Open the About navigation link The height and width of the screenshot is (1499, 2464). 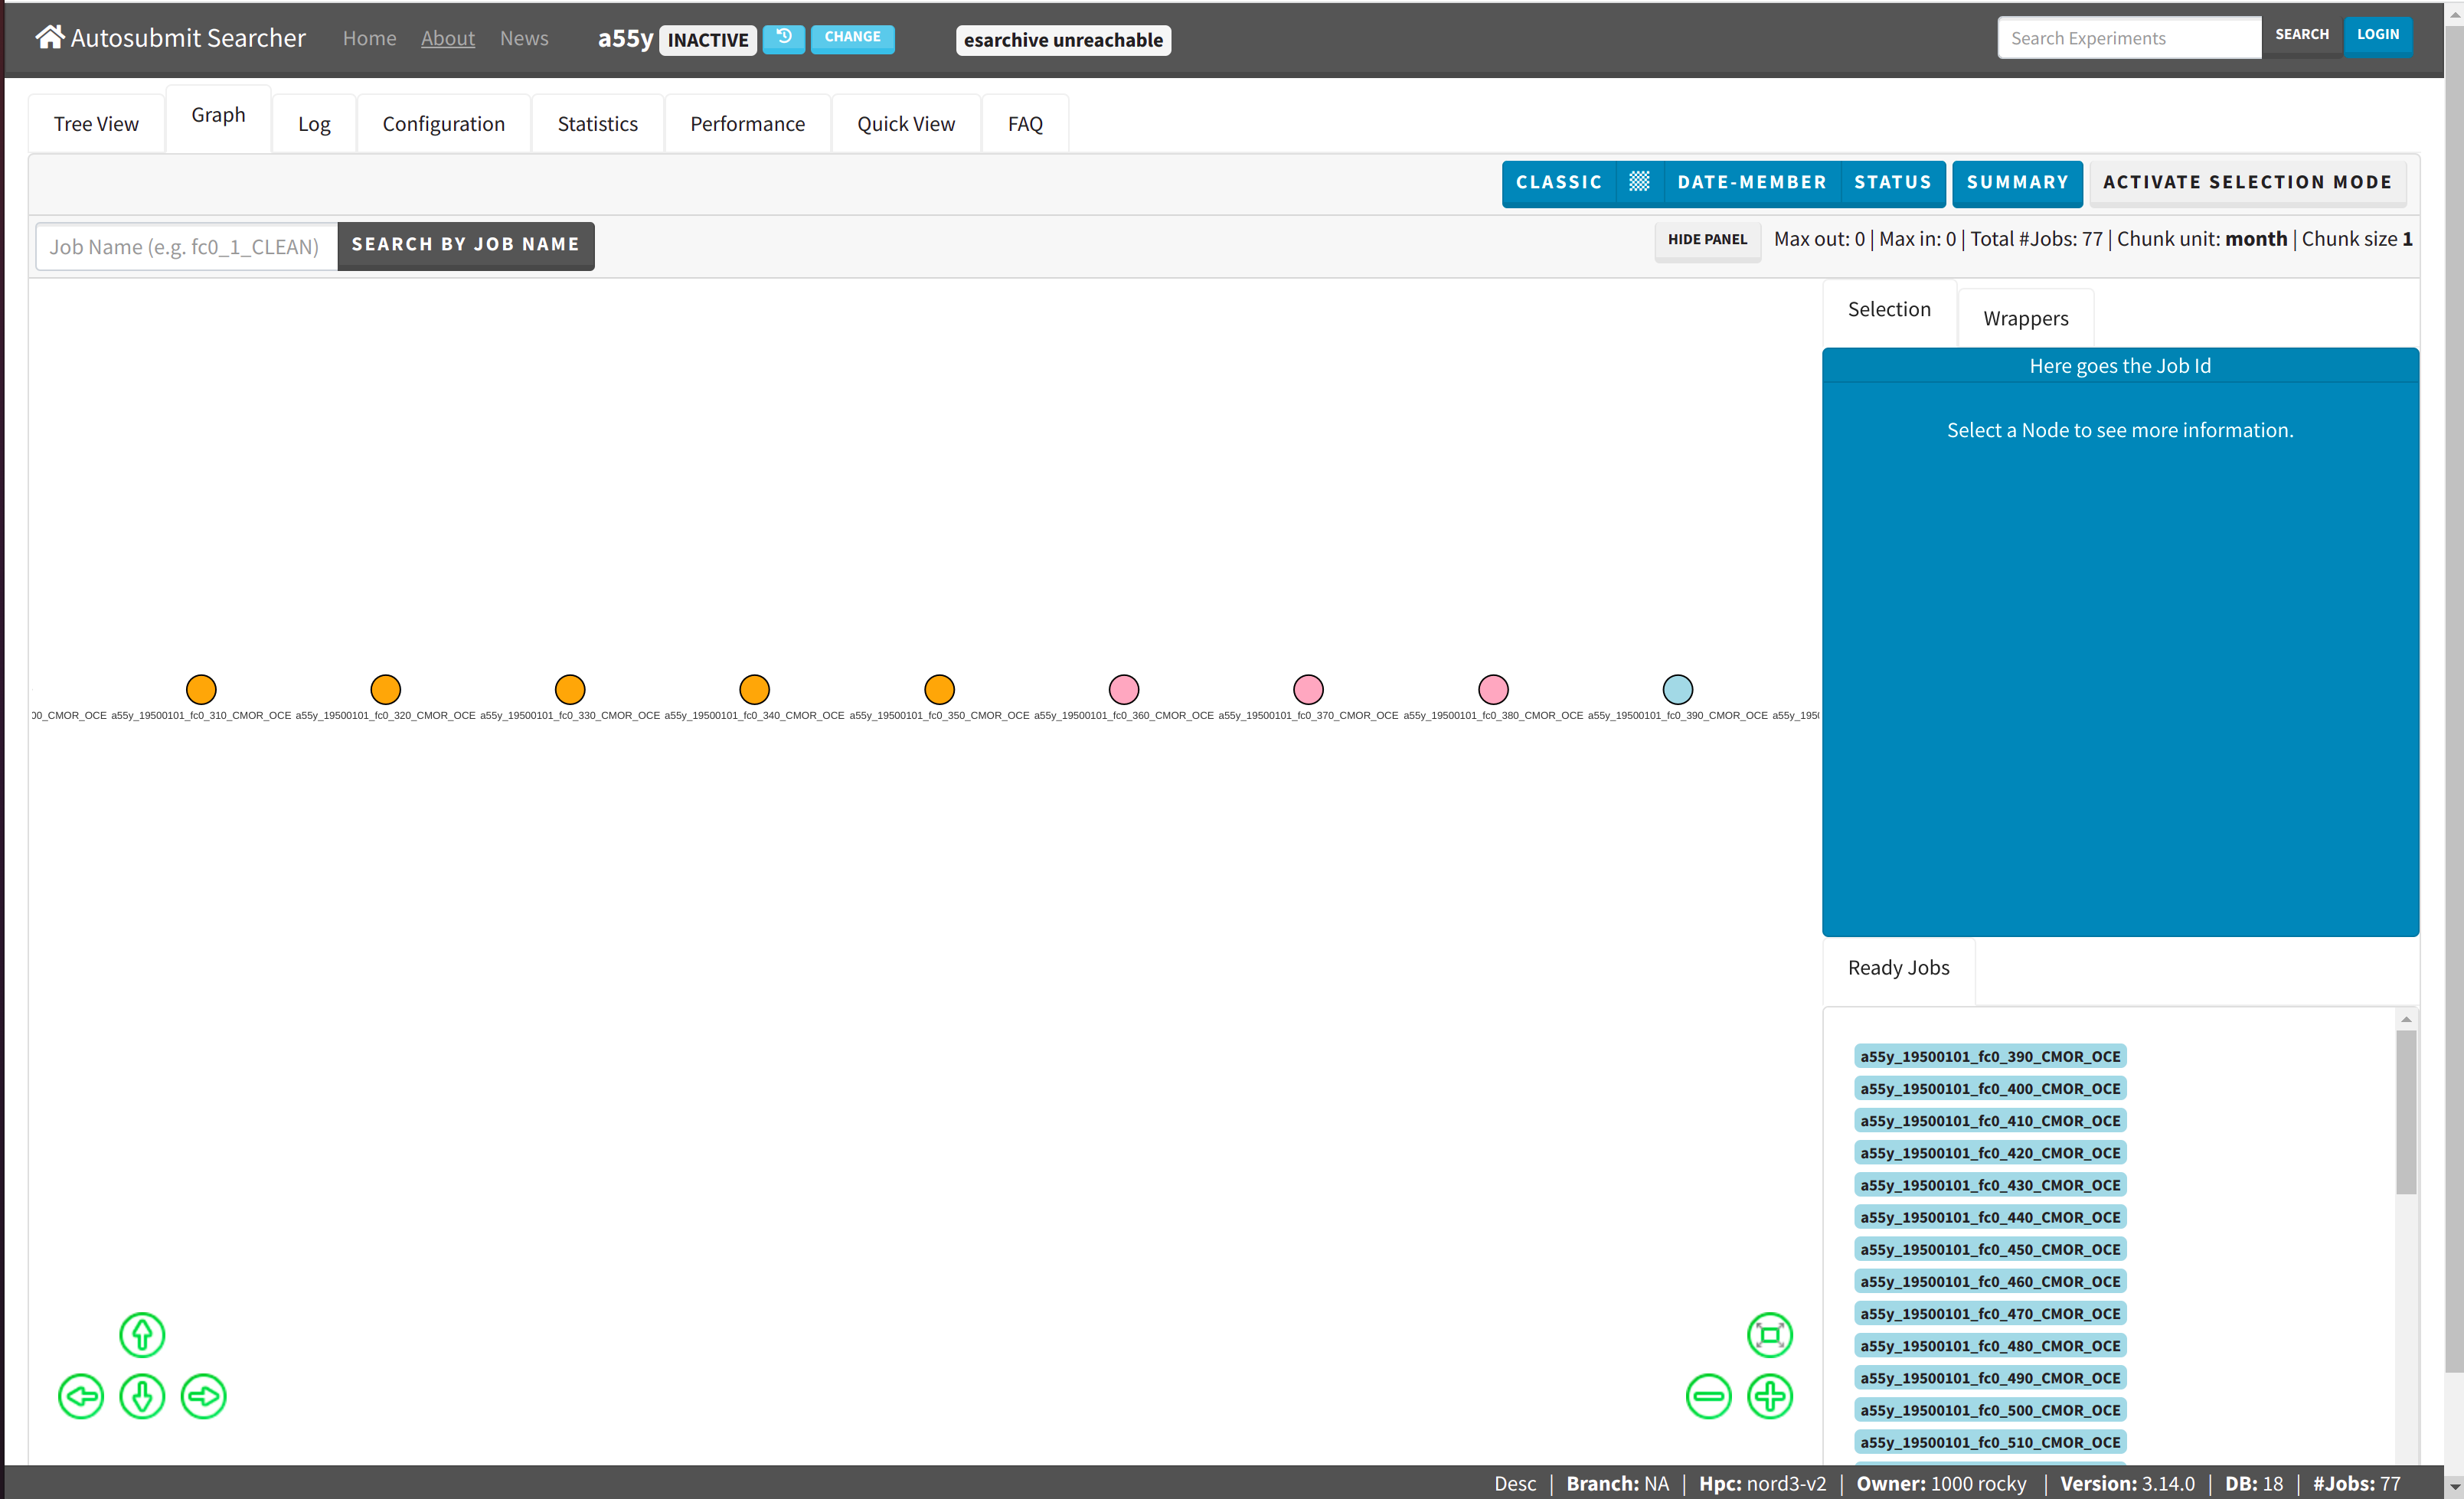click(448, 38)
